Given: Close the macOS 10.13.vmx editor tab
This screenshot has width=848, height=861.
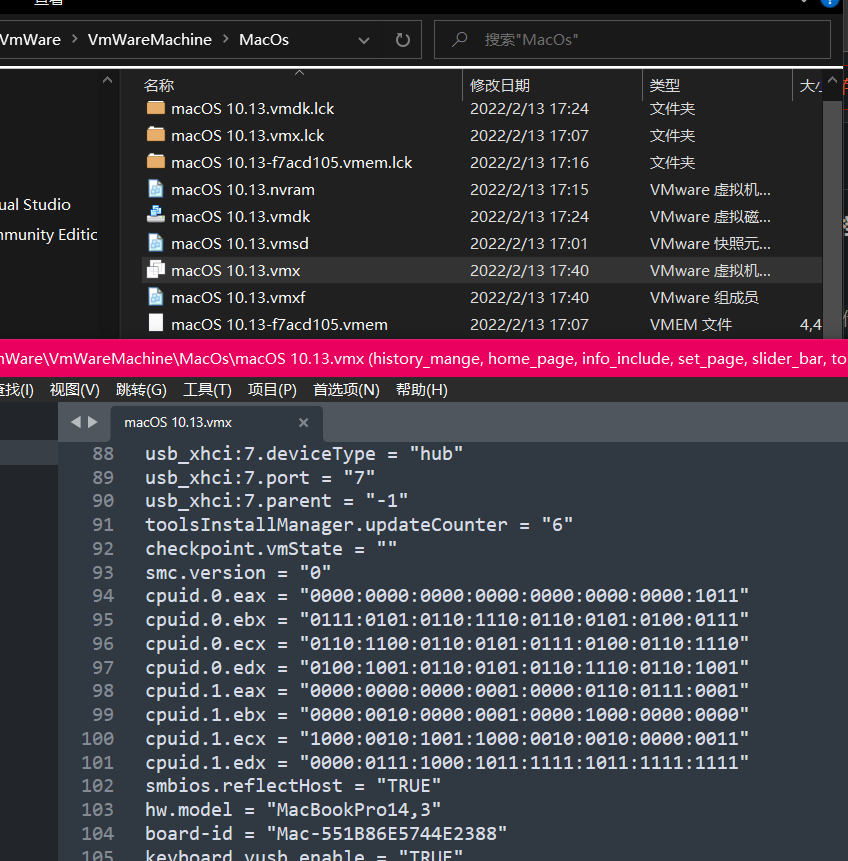Looking at the screenshot, I should point(303,422).
